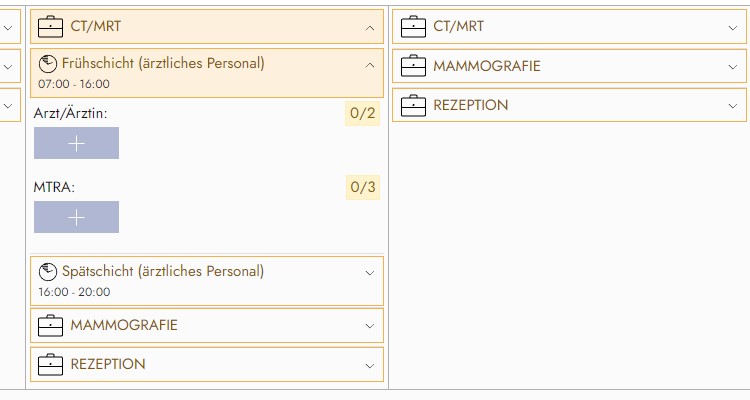Add a person to Arzt/Ärztin with plus button
The image size is (750, 400).
click(x=76, y=143)
